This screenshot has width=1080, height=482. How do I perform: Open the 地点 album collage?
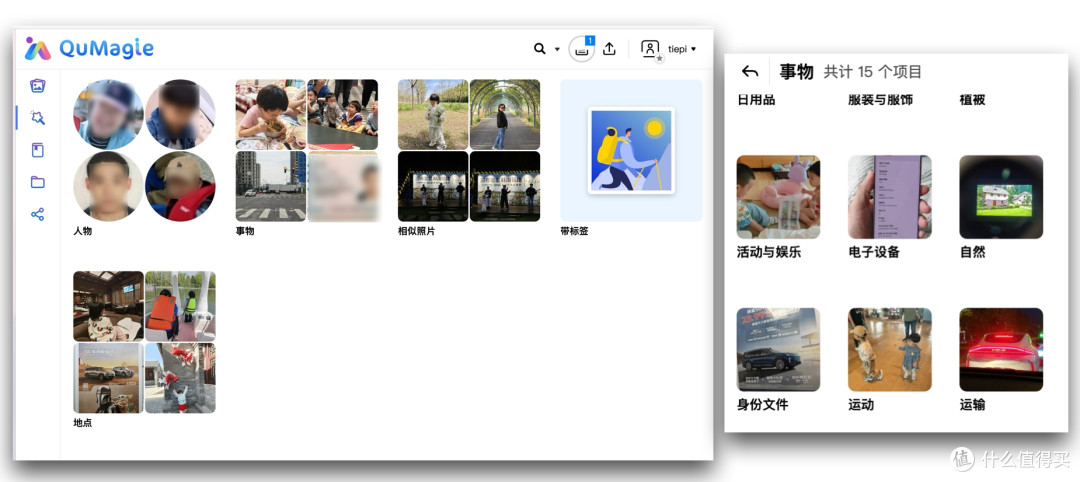pyautogui.click(x=144, y=342)
